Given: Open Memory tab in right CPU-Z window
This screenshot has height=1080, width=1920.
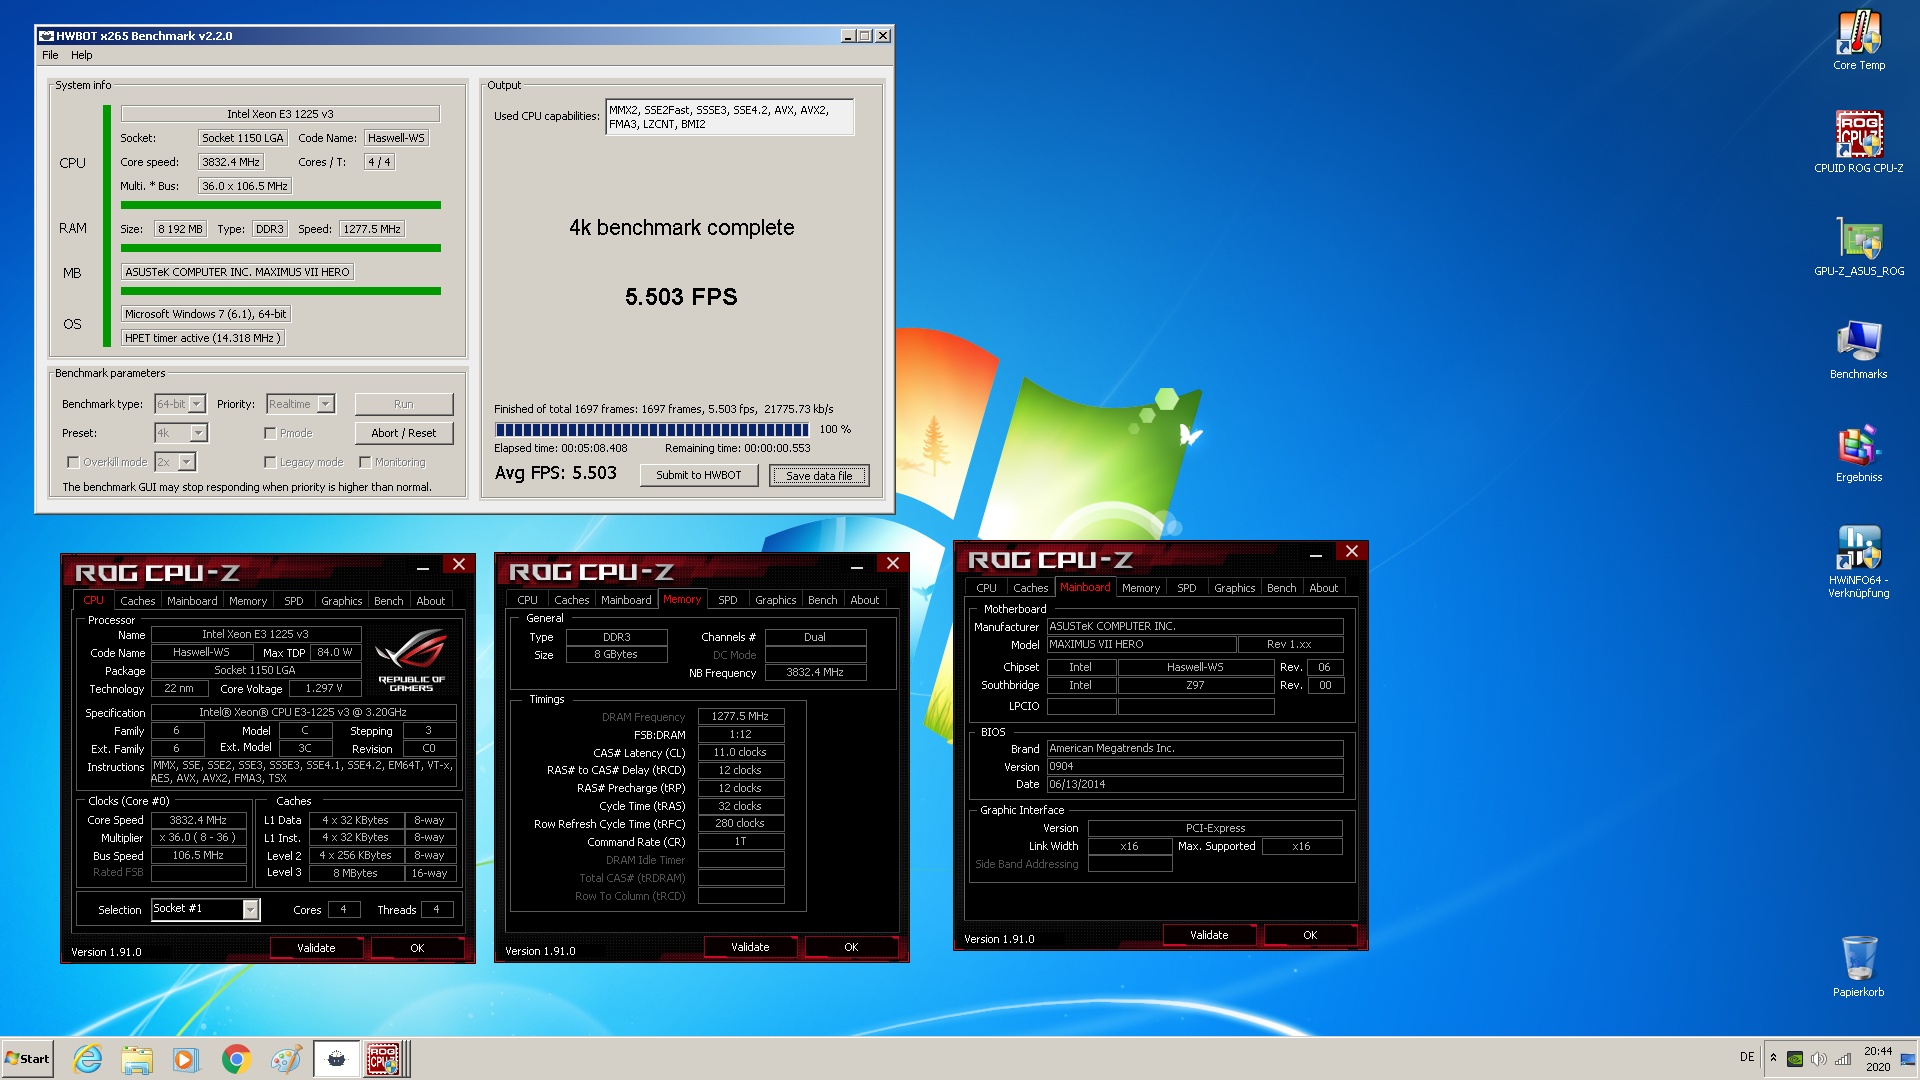Looking at the screenshot, I should pyautogui.click(x=1140, y=588).
